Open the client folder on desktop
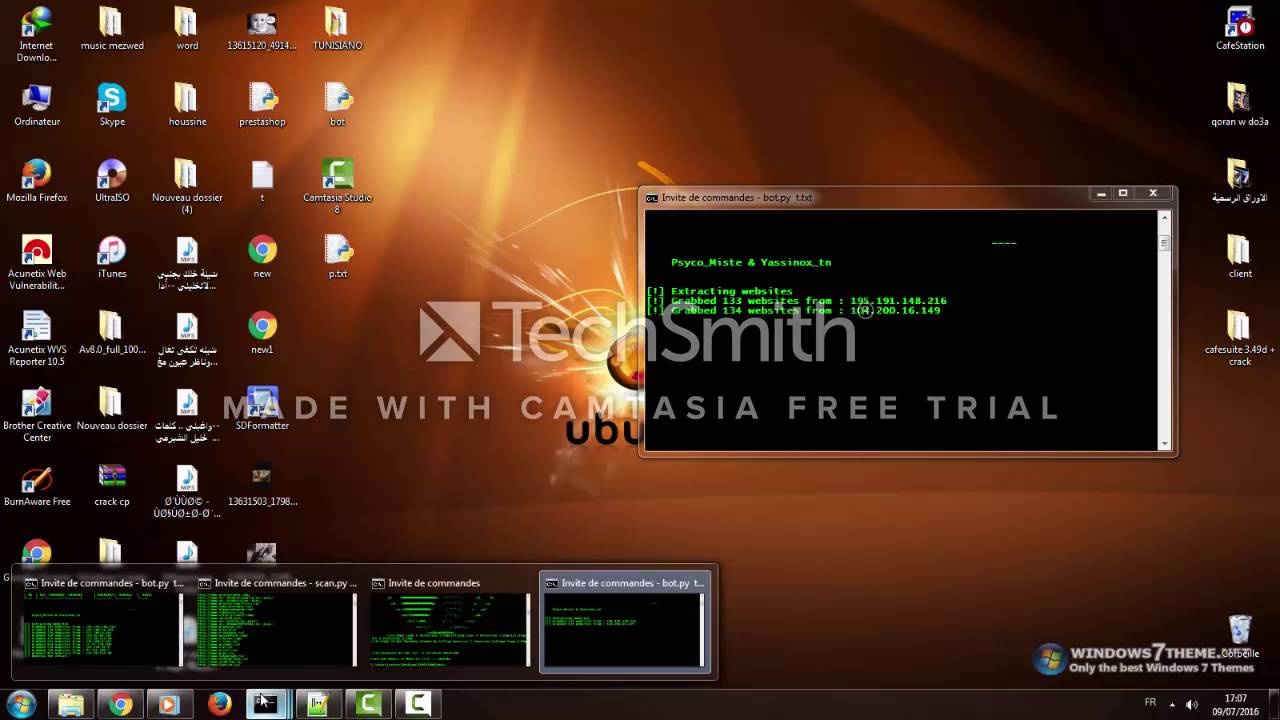The image size is (1280, 720). 1240,256
